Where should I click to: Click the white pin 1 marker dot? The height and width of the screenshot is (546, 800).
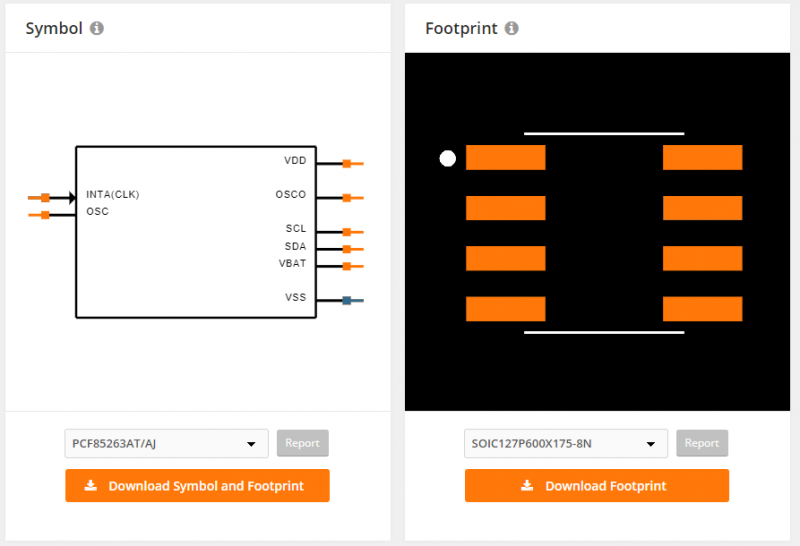(x=448, y=158)
